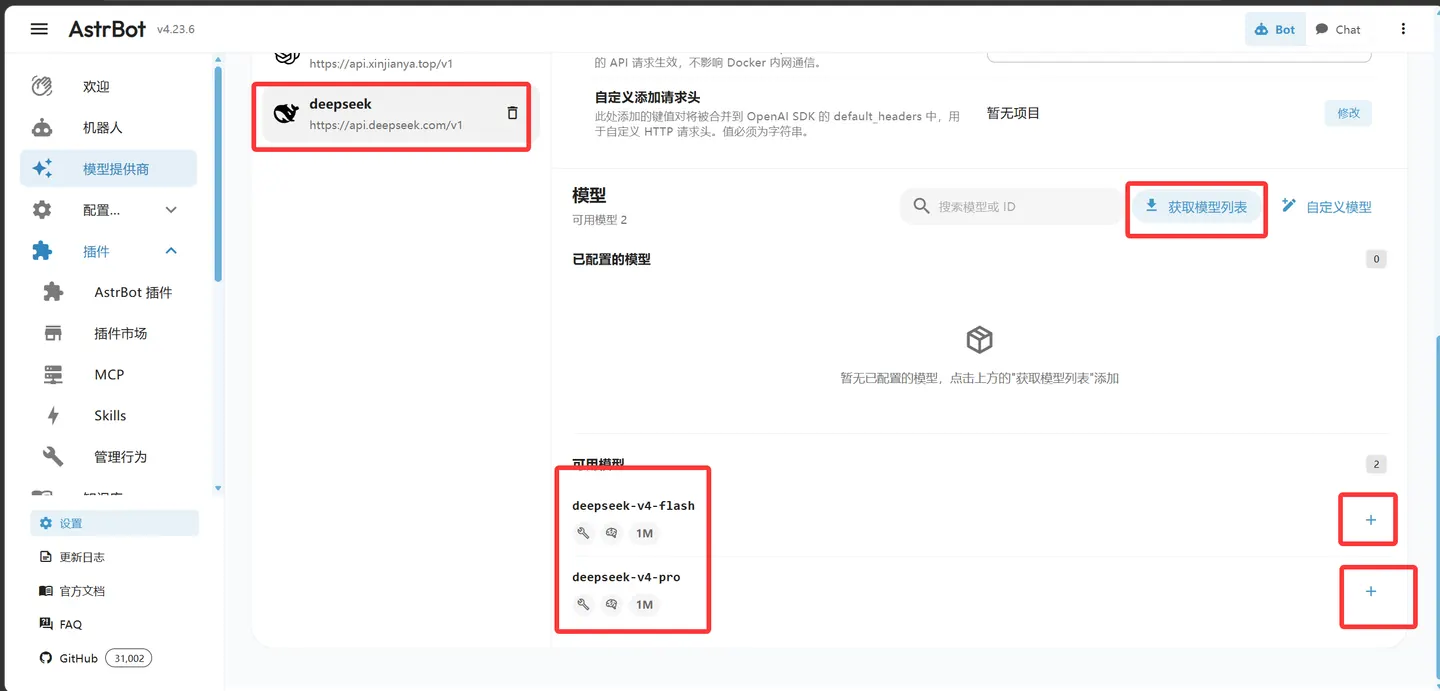
Task: Select 模型提供商 in the sidebar
Action: [x=108, y=169]
